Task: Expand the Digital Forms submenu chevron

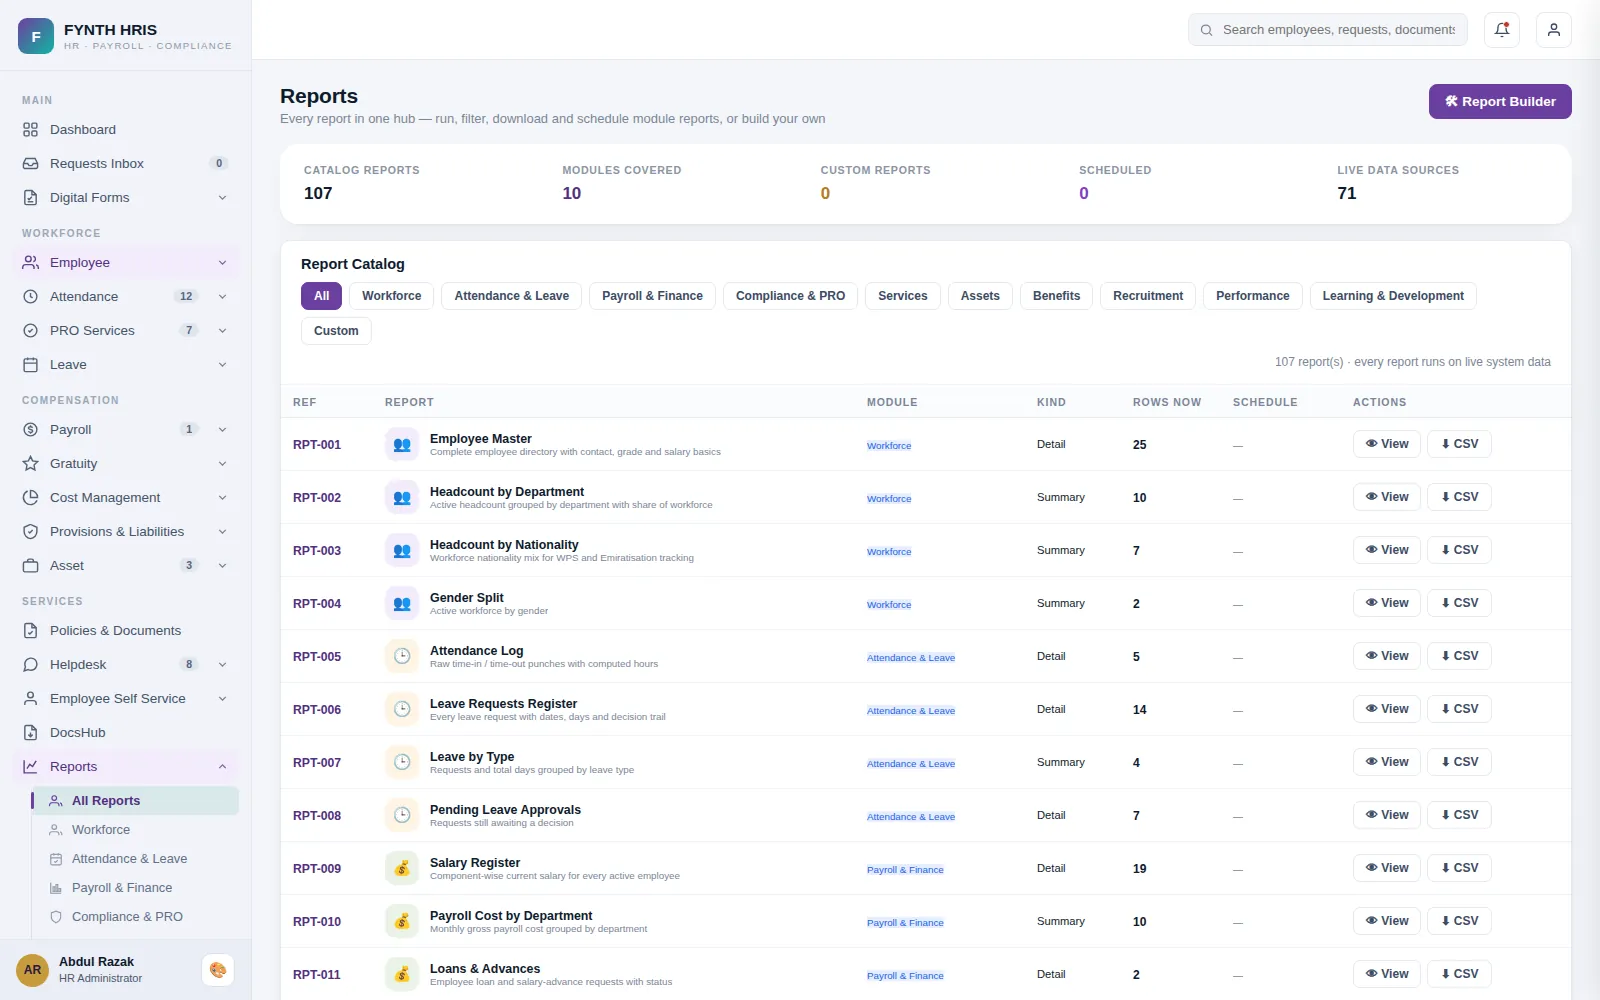Action: pos(222,198)
